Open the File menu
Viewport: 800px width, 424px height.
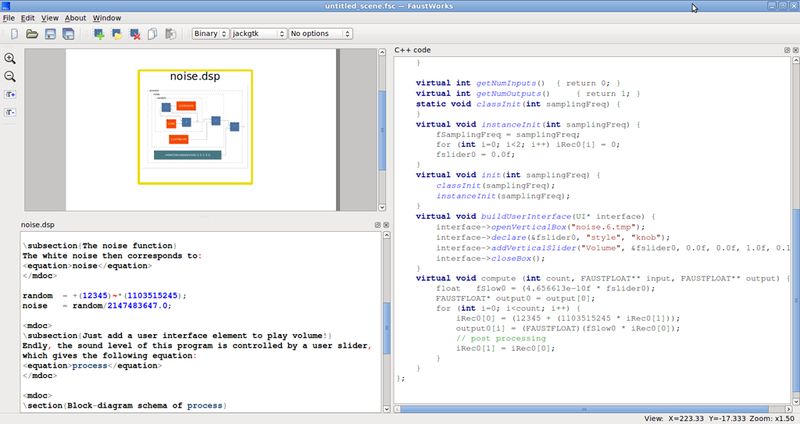9,18
